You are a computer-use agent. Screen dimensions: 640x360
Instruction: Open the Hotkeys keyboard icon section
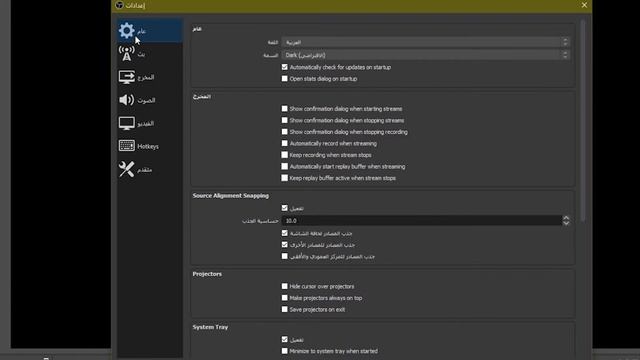pos(127,146)
